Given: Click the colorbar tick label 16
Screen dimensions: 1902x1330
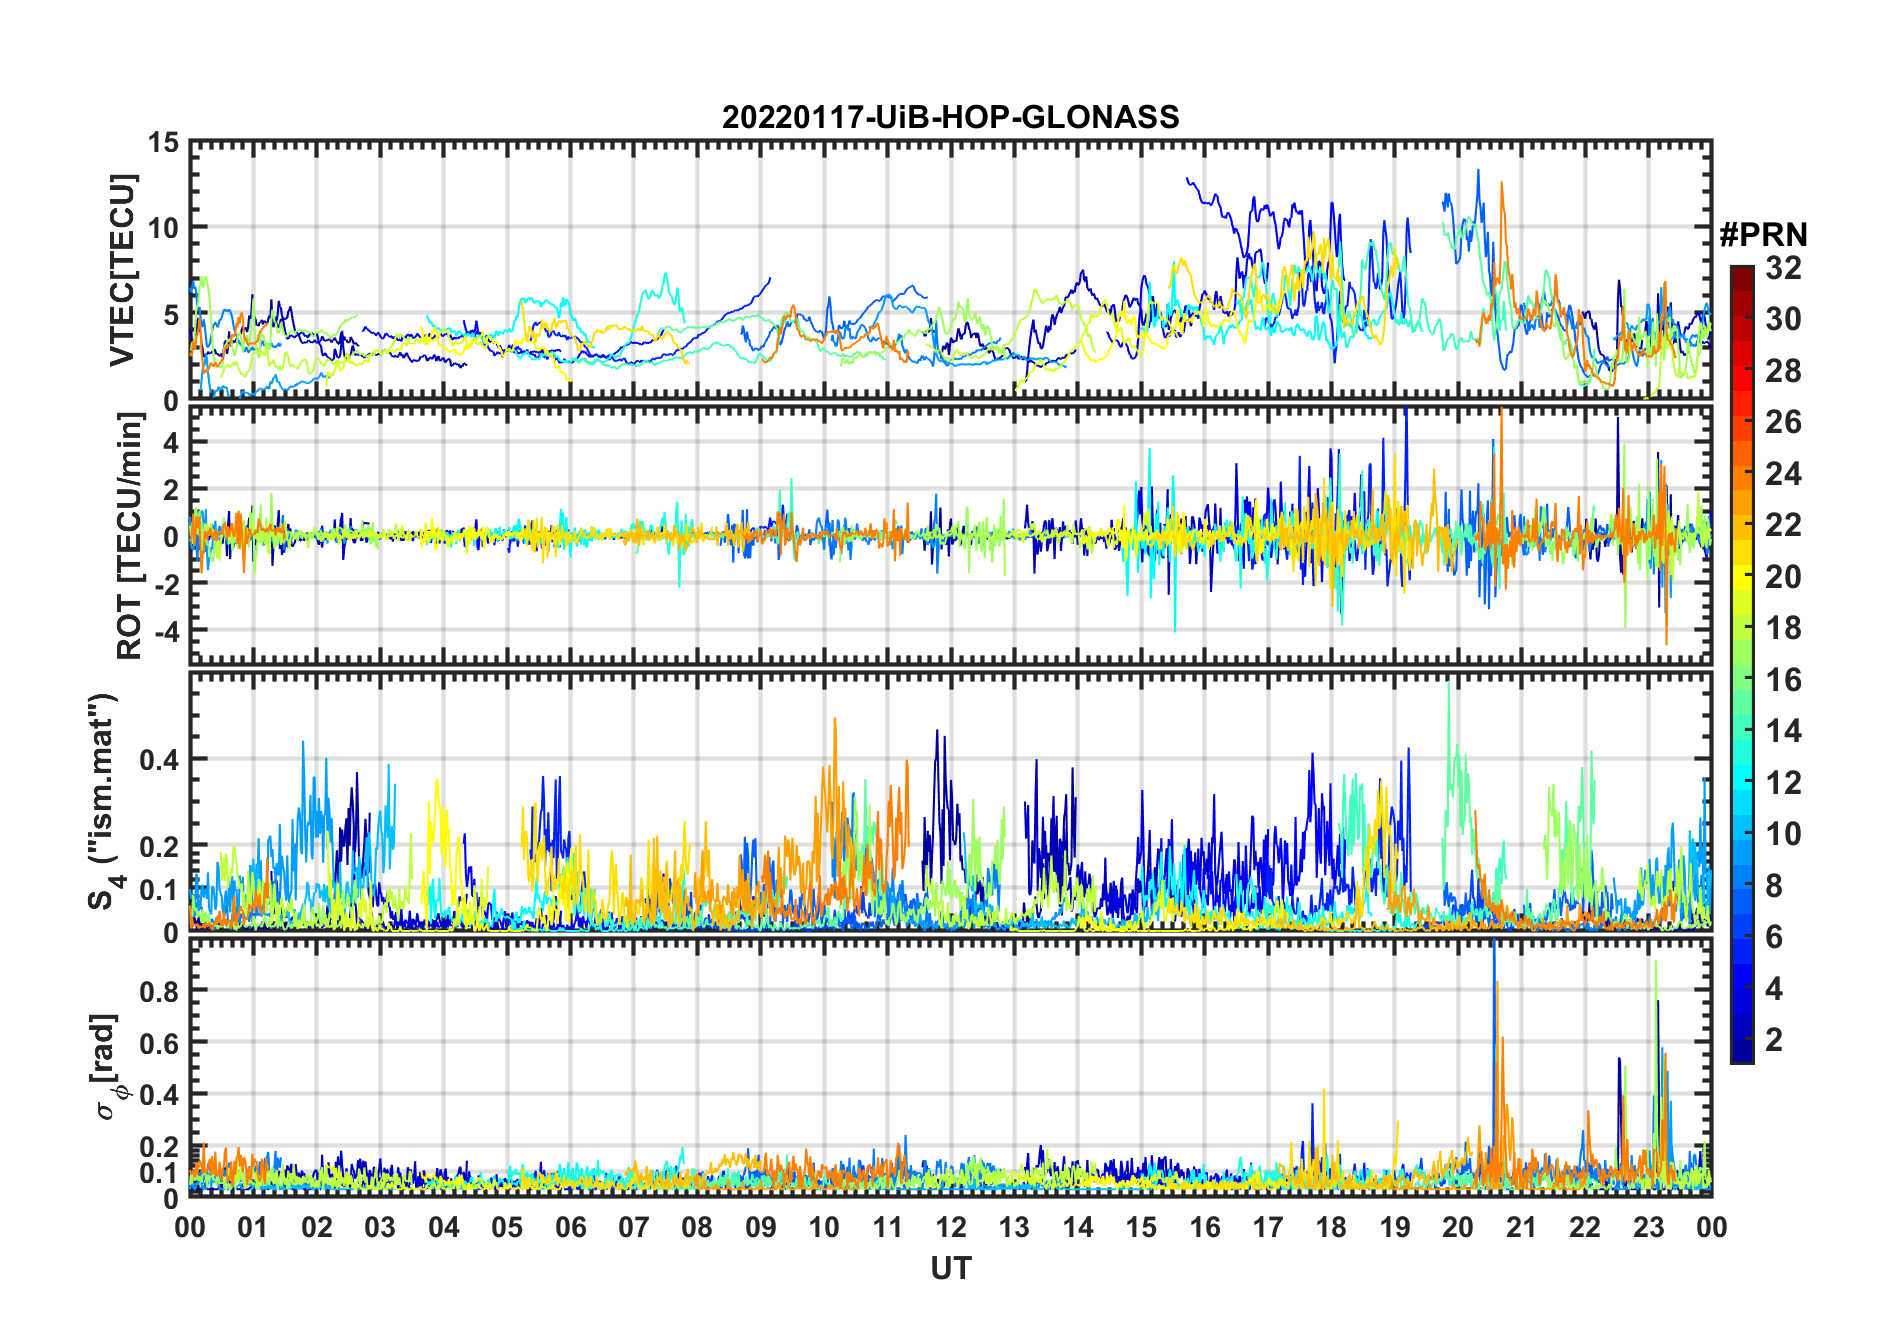Looking at the screenshot, I should click(x=1783, y=680).
